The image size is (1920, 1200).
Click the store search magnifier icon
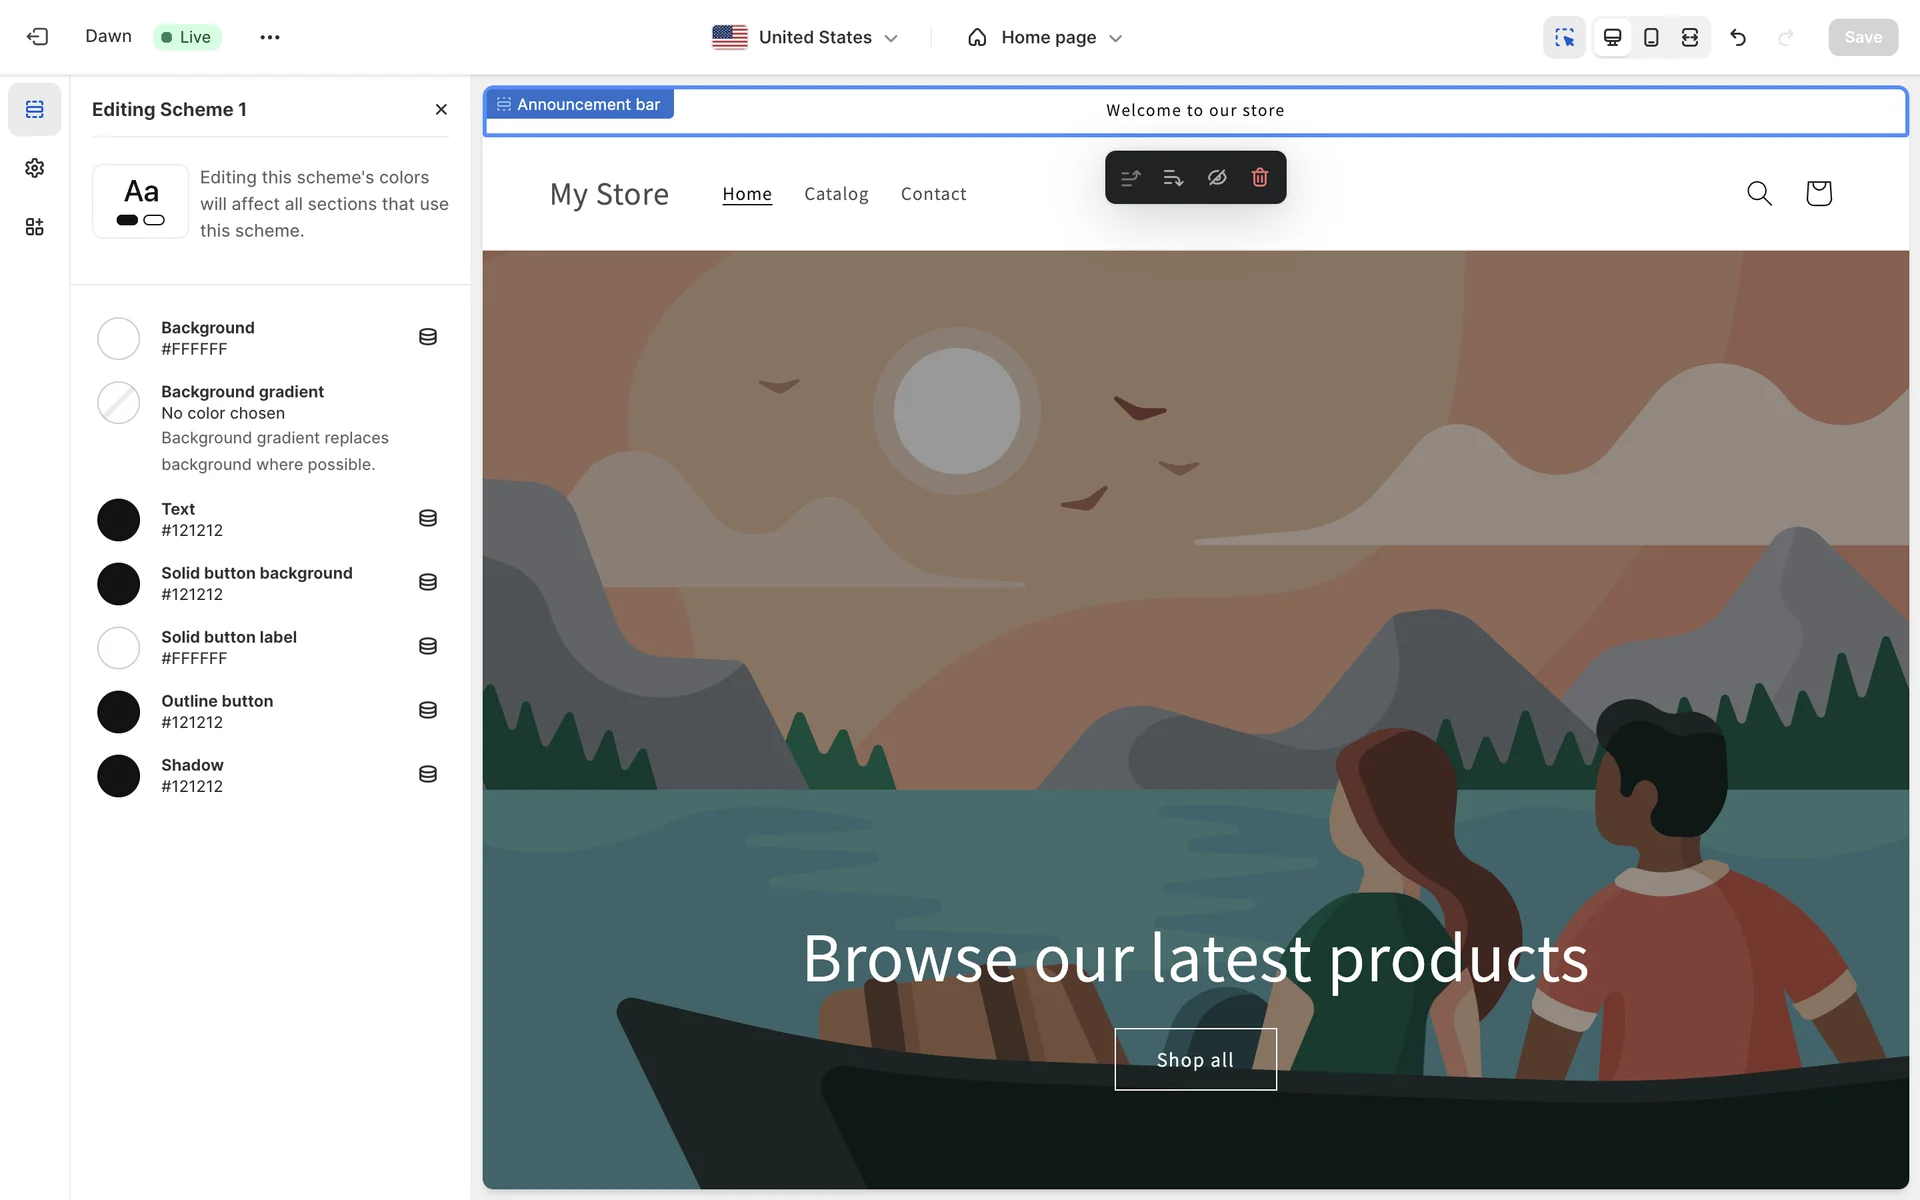coord(1759,193)
